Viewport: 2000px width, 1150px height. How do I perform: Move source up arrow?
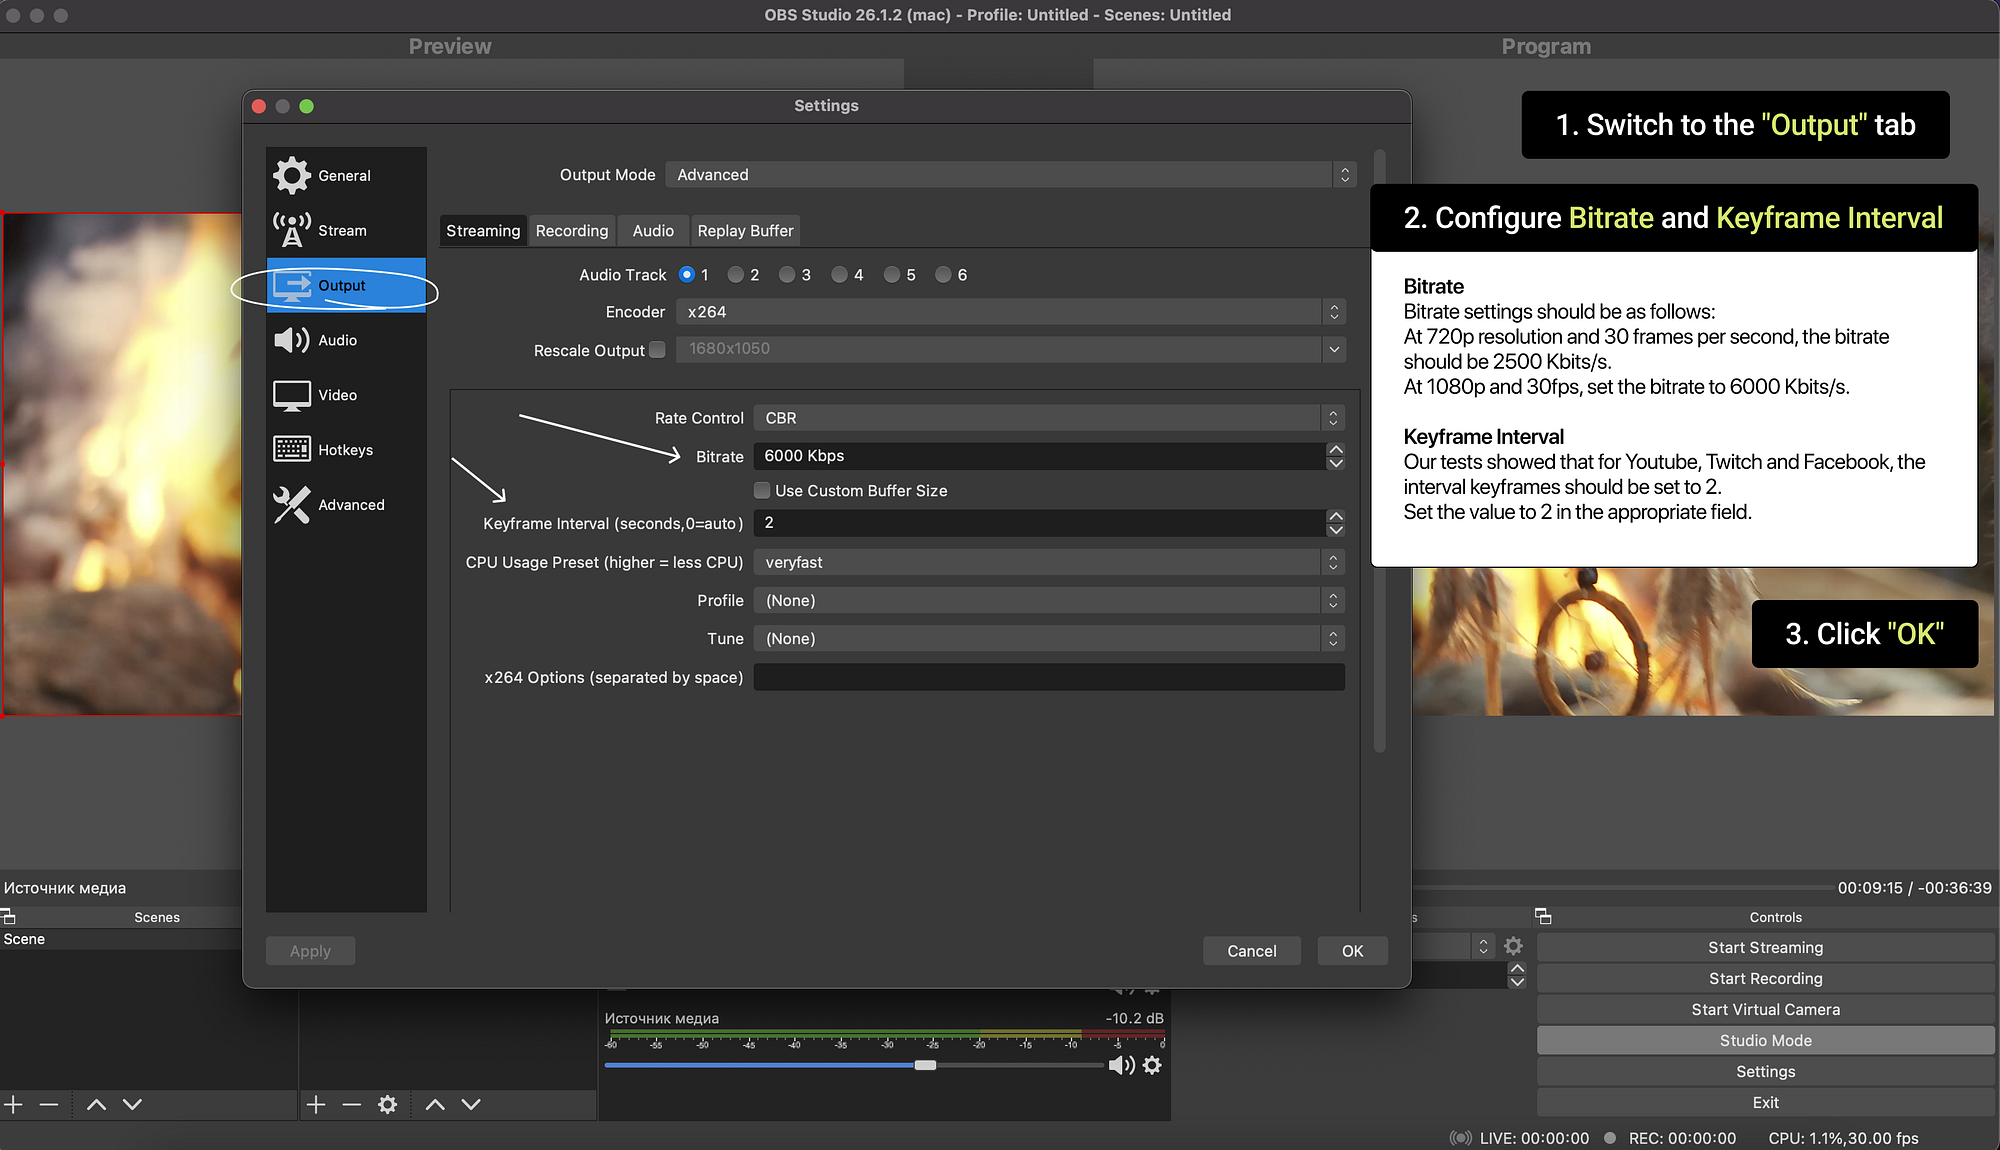pyautogui.click(x=435, y=1104)
